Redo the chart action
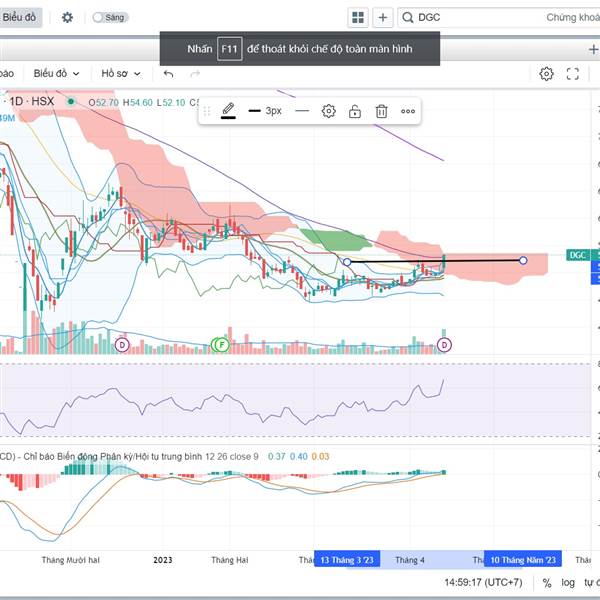 (195, 73)
